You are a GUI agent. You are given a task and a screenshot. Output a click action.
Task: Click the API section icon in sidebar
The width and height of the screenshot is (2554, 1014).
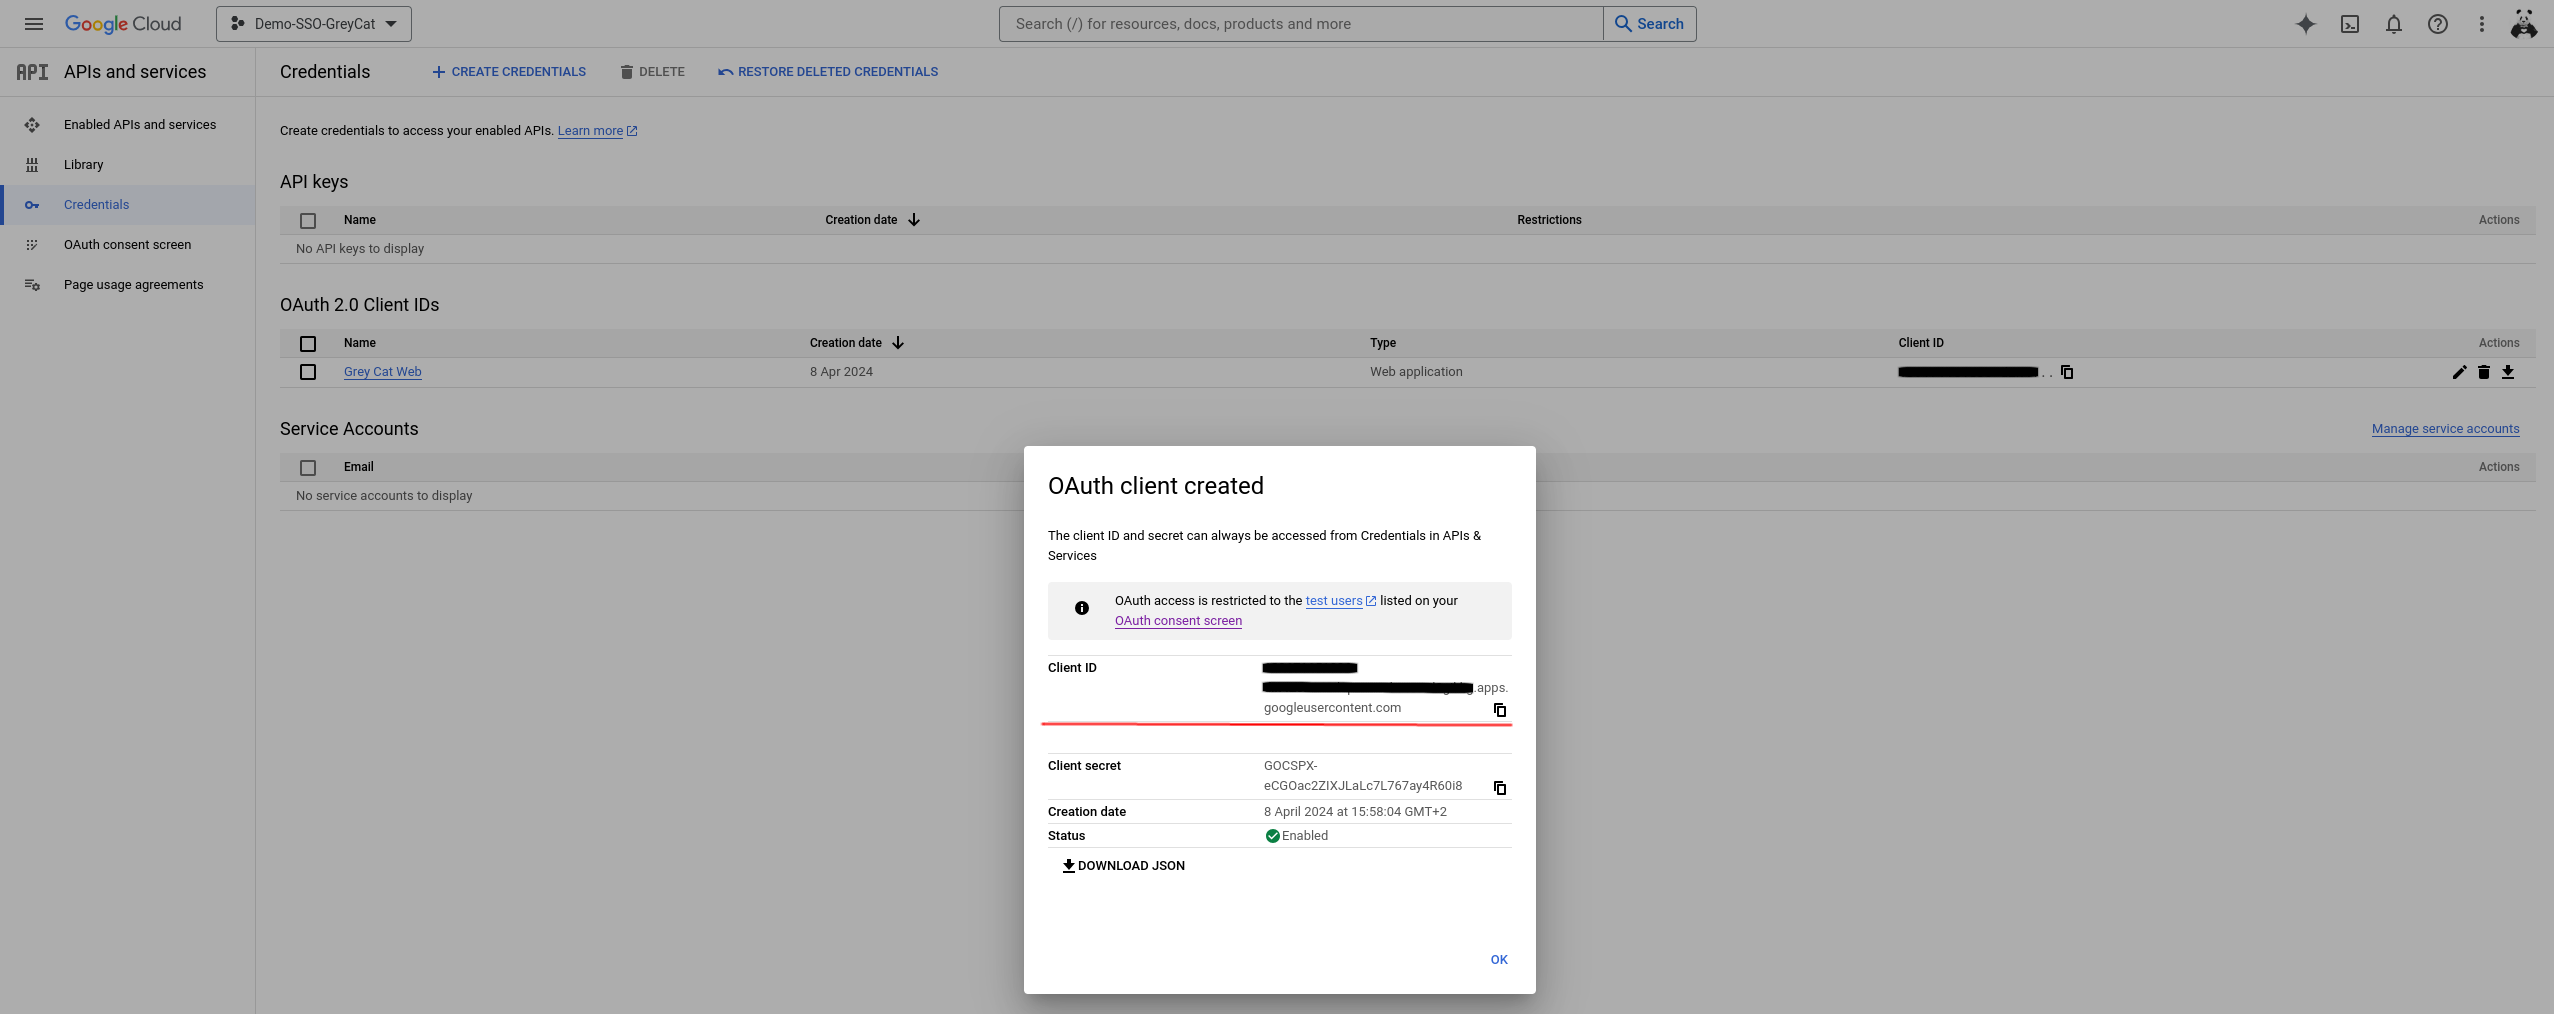[32, 72]
